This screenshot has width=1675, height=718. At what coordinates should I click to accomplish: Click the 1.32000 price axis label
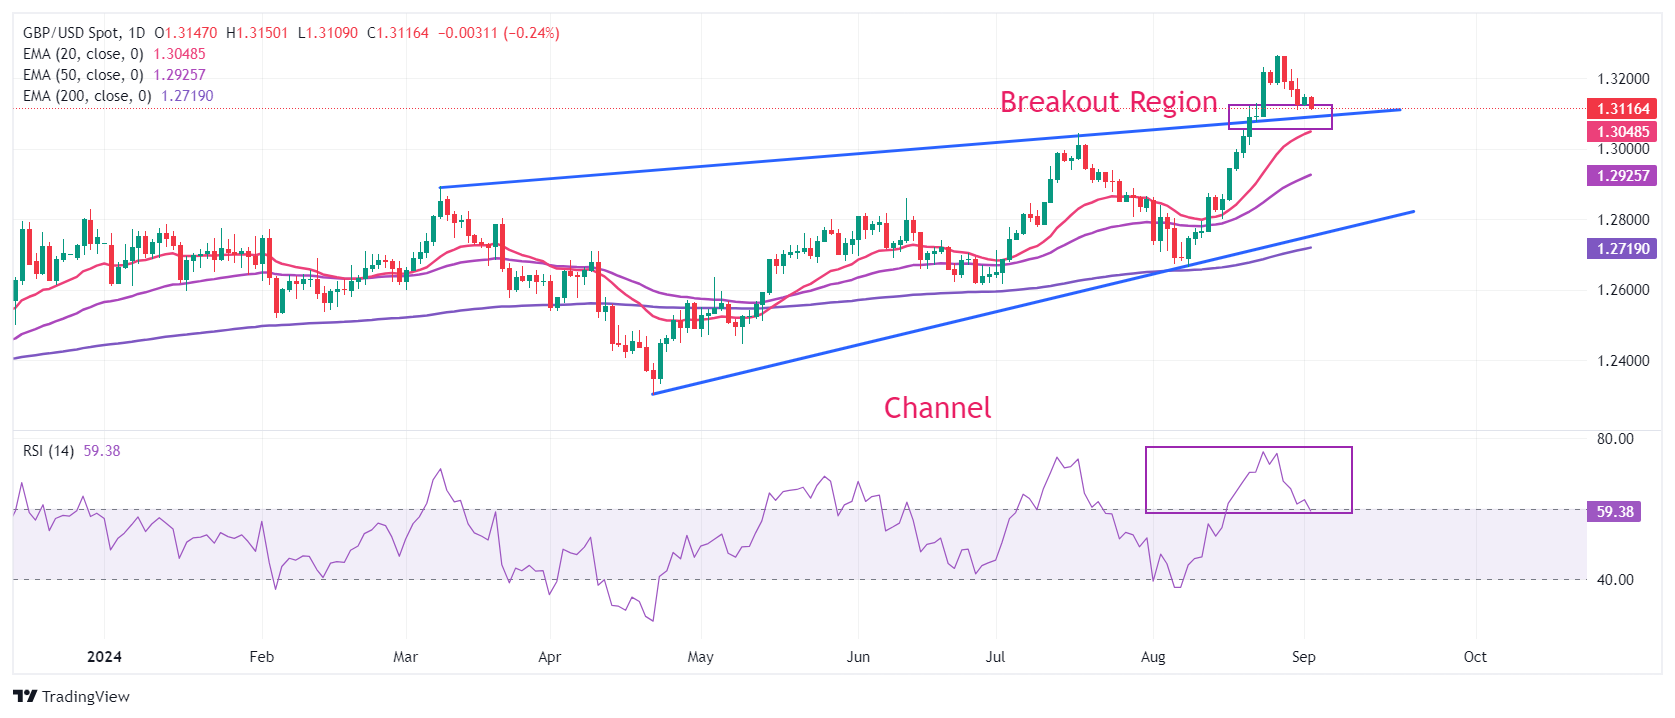pyautogui.click(x=1623, y=79)
